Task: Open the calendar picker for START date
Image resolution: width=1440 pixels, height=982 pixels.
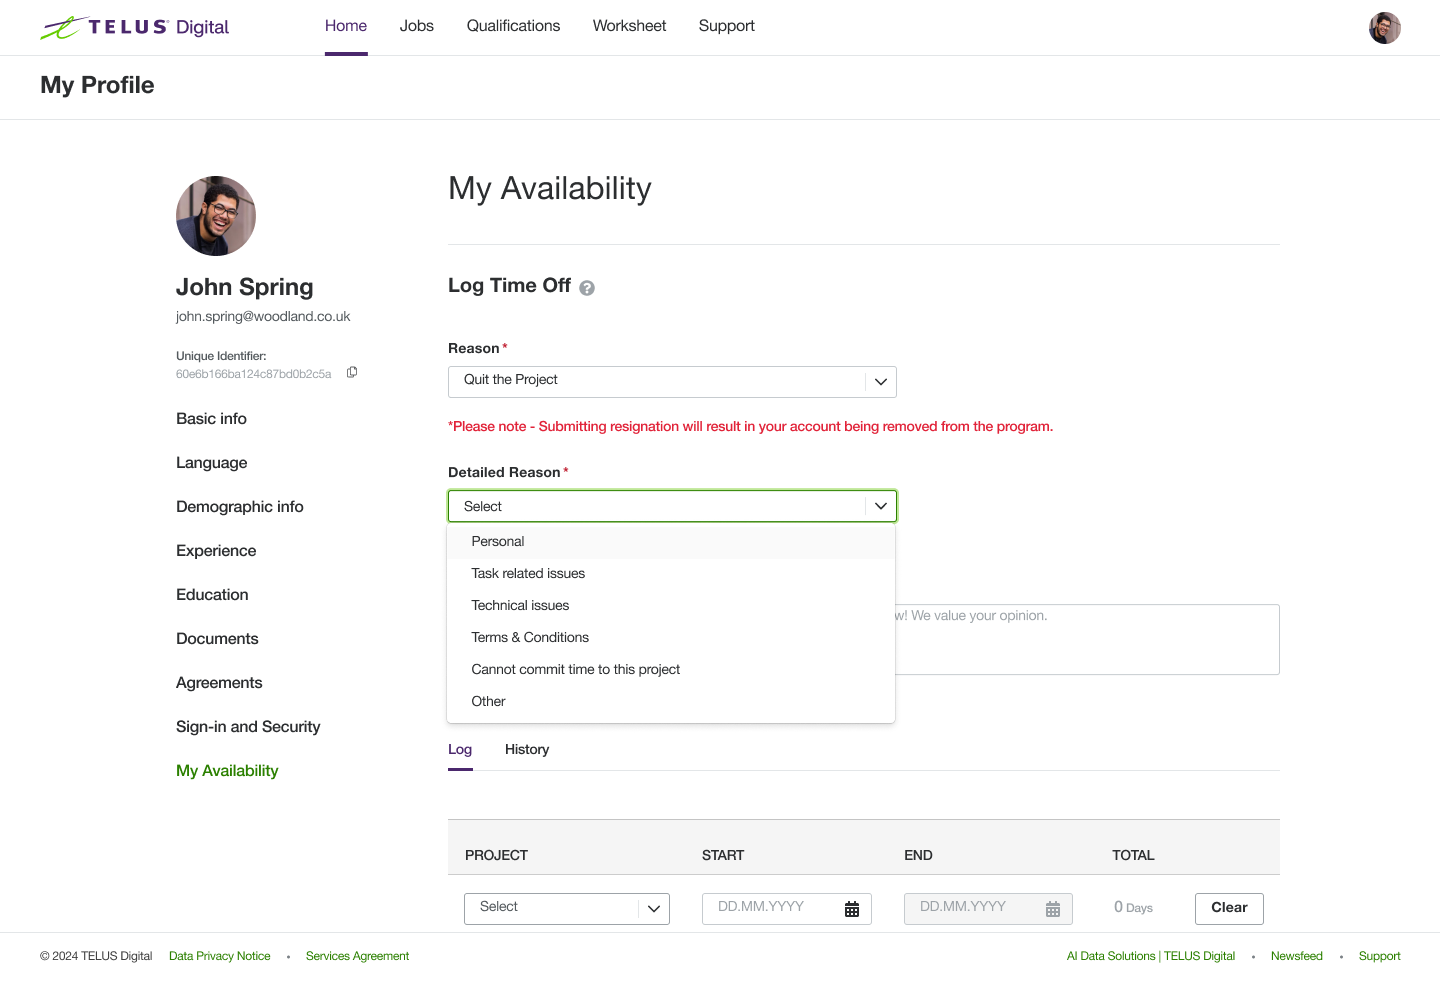Action: pyautogui.click(x=851, y=908)
